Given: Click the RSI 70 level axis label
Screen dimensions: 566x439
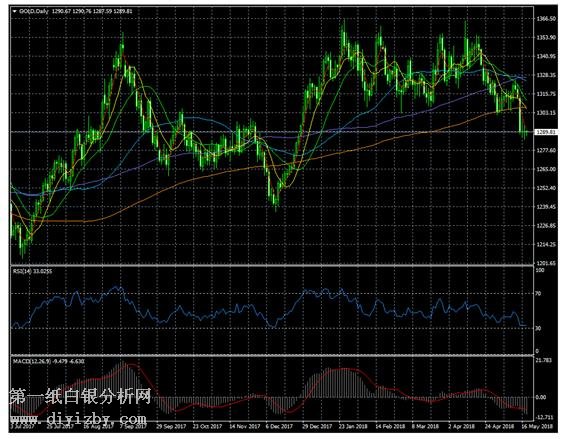Looking at the screenshot, I should [x=538, y=294].
